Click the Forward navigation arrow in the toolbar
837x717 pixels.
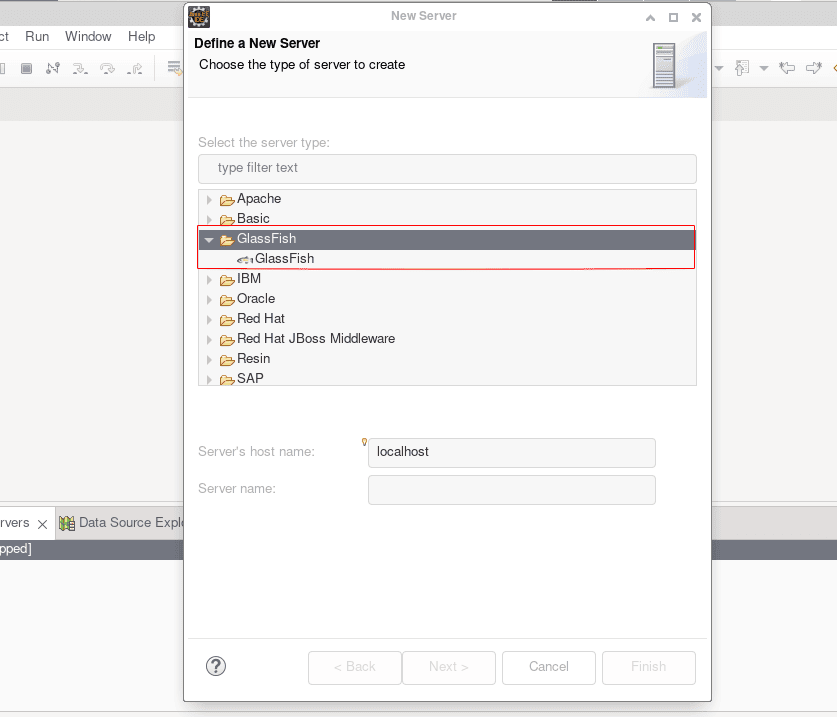point(815,68)
